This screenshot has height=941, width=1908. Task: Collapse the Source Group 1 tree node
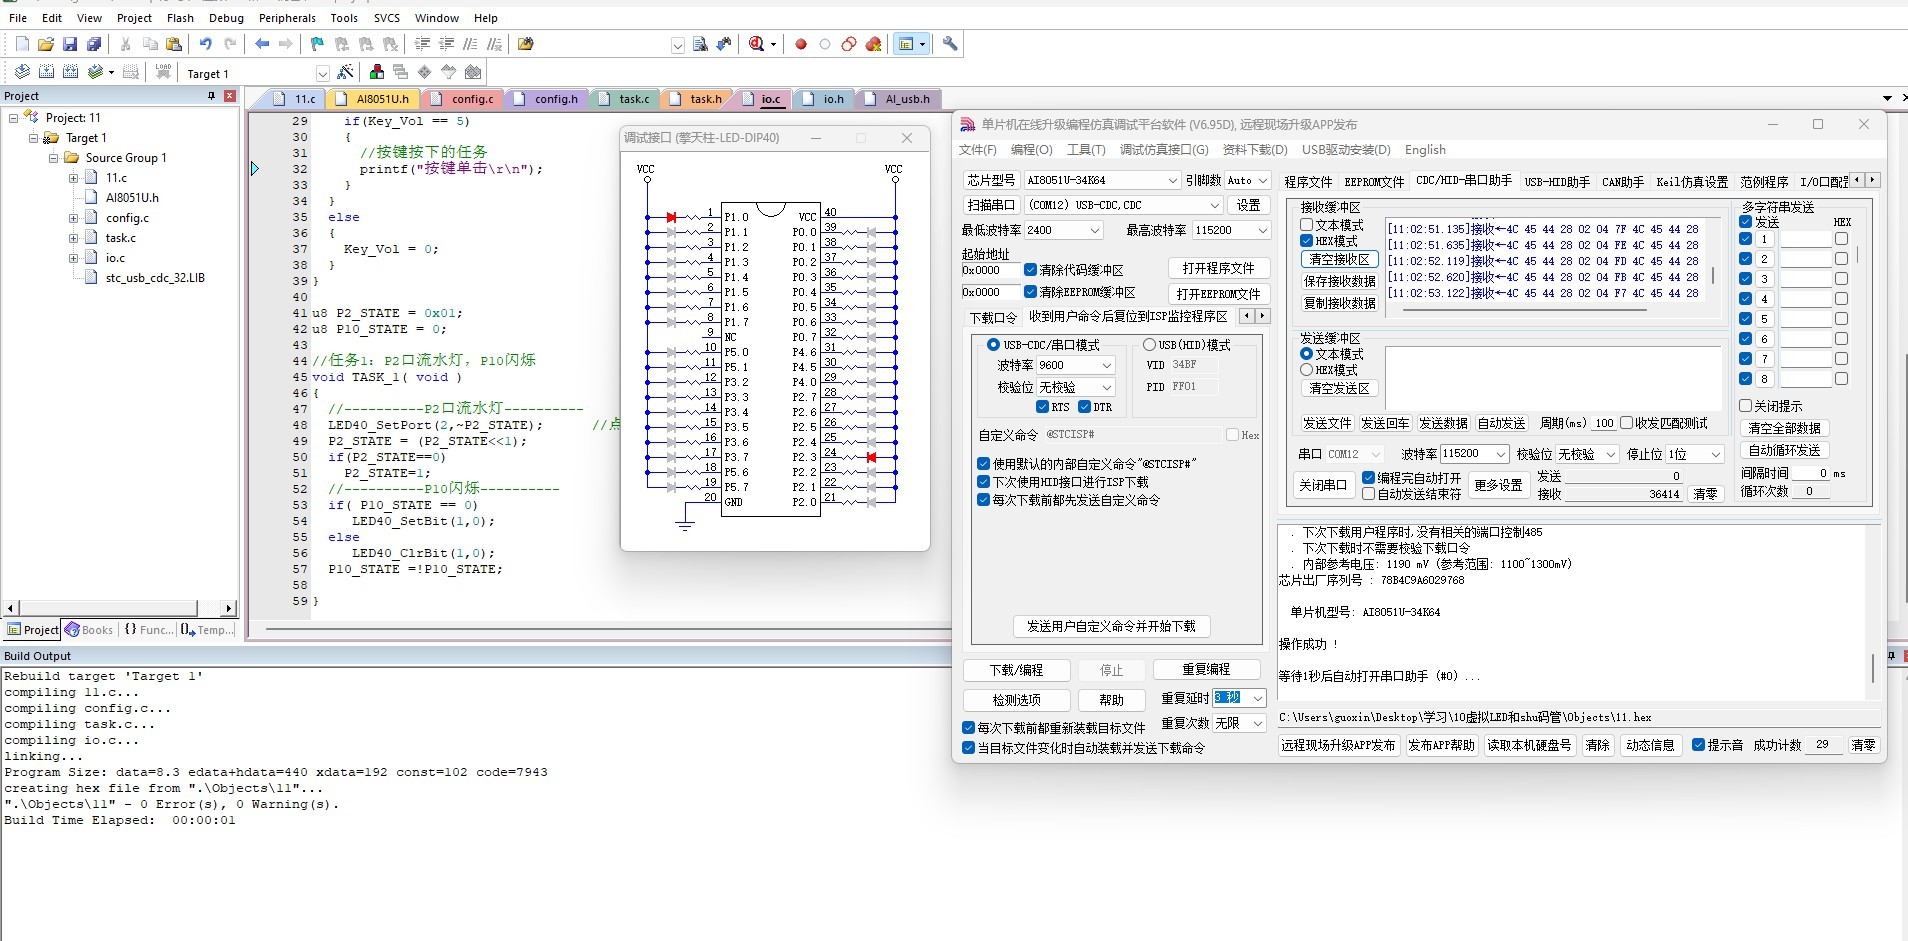point(54,158)
